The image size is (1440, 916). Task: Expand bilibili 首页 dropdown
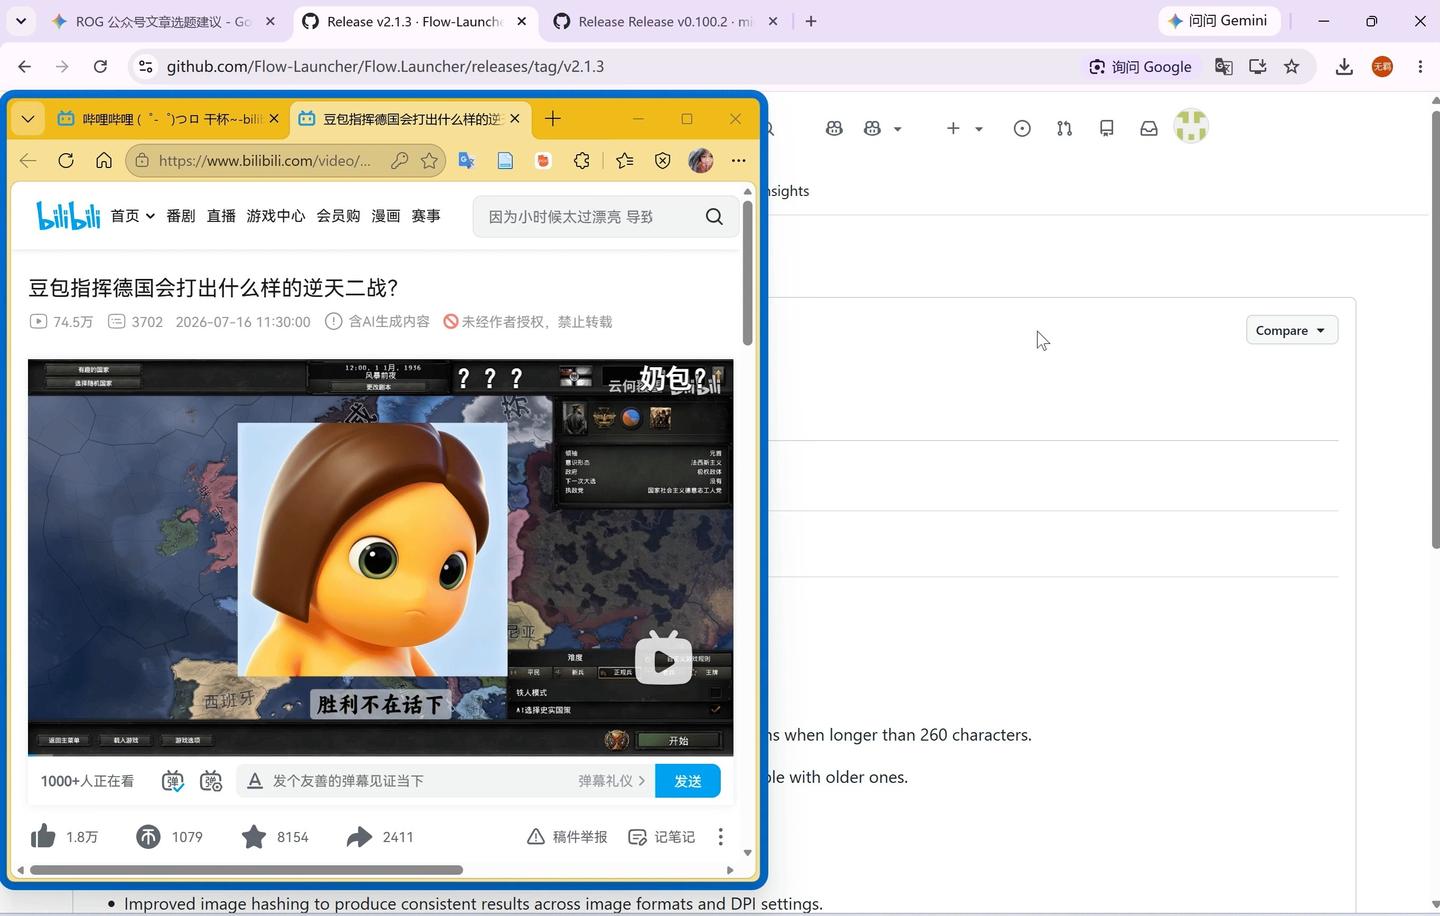click(133, 215)
